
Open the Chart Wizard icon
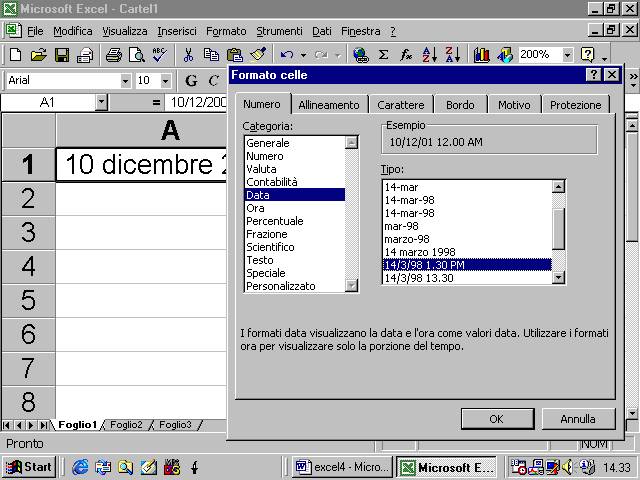pos(481,55)
